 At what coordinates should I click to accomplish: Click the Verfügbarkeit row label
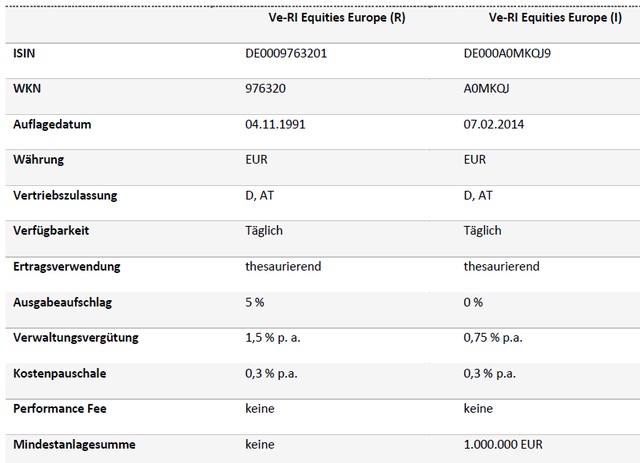(52, 231)
